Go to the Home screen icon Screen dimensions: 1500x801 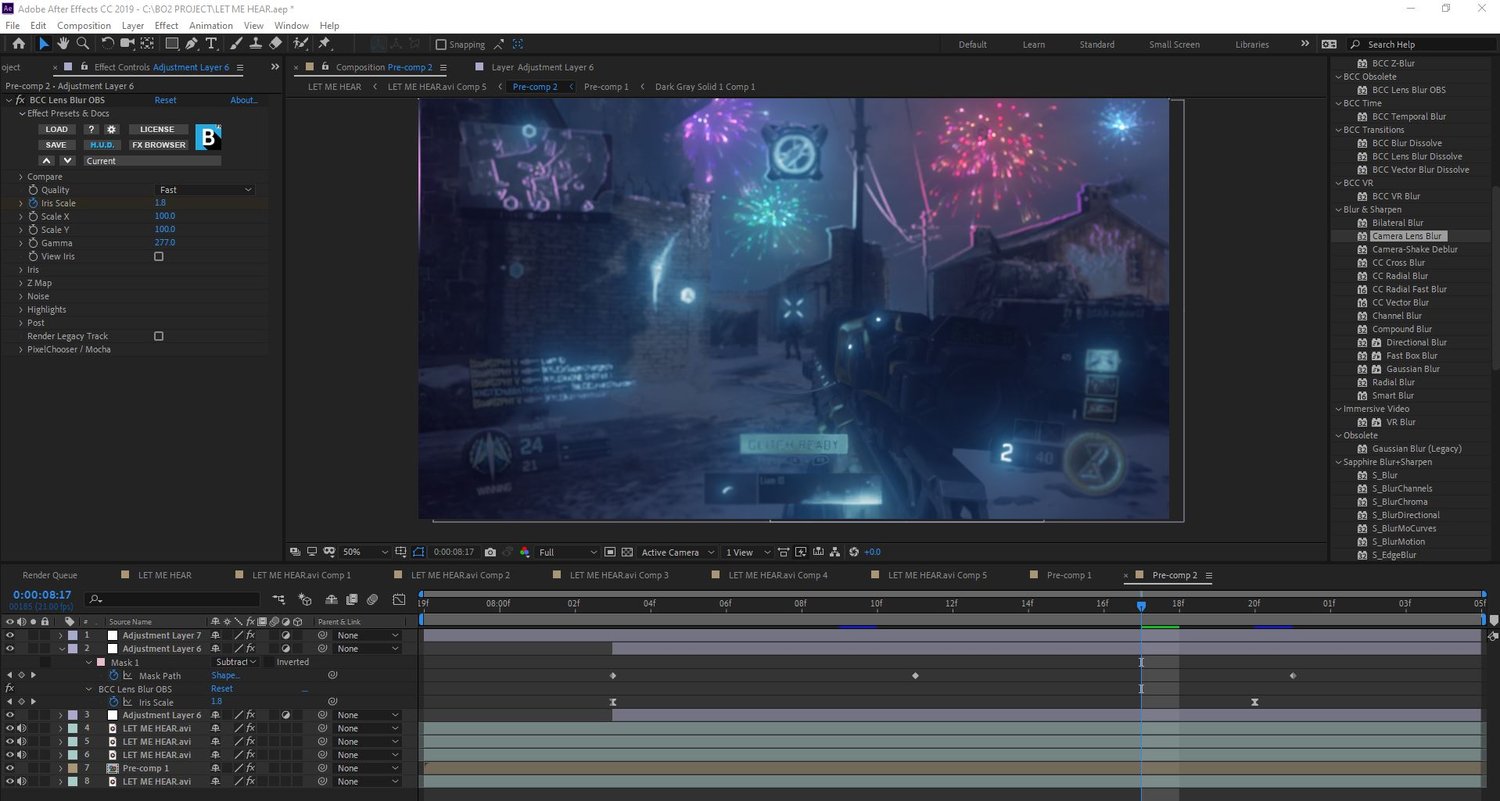[18, 44]
